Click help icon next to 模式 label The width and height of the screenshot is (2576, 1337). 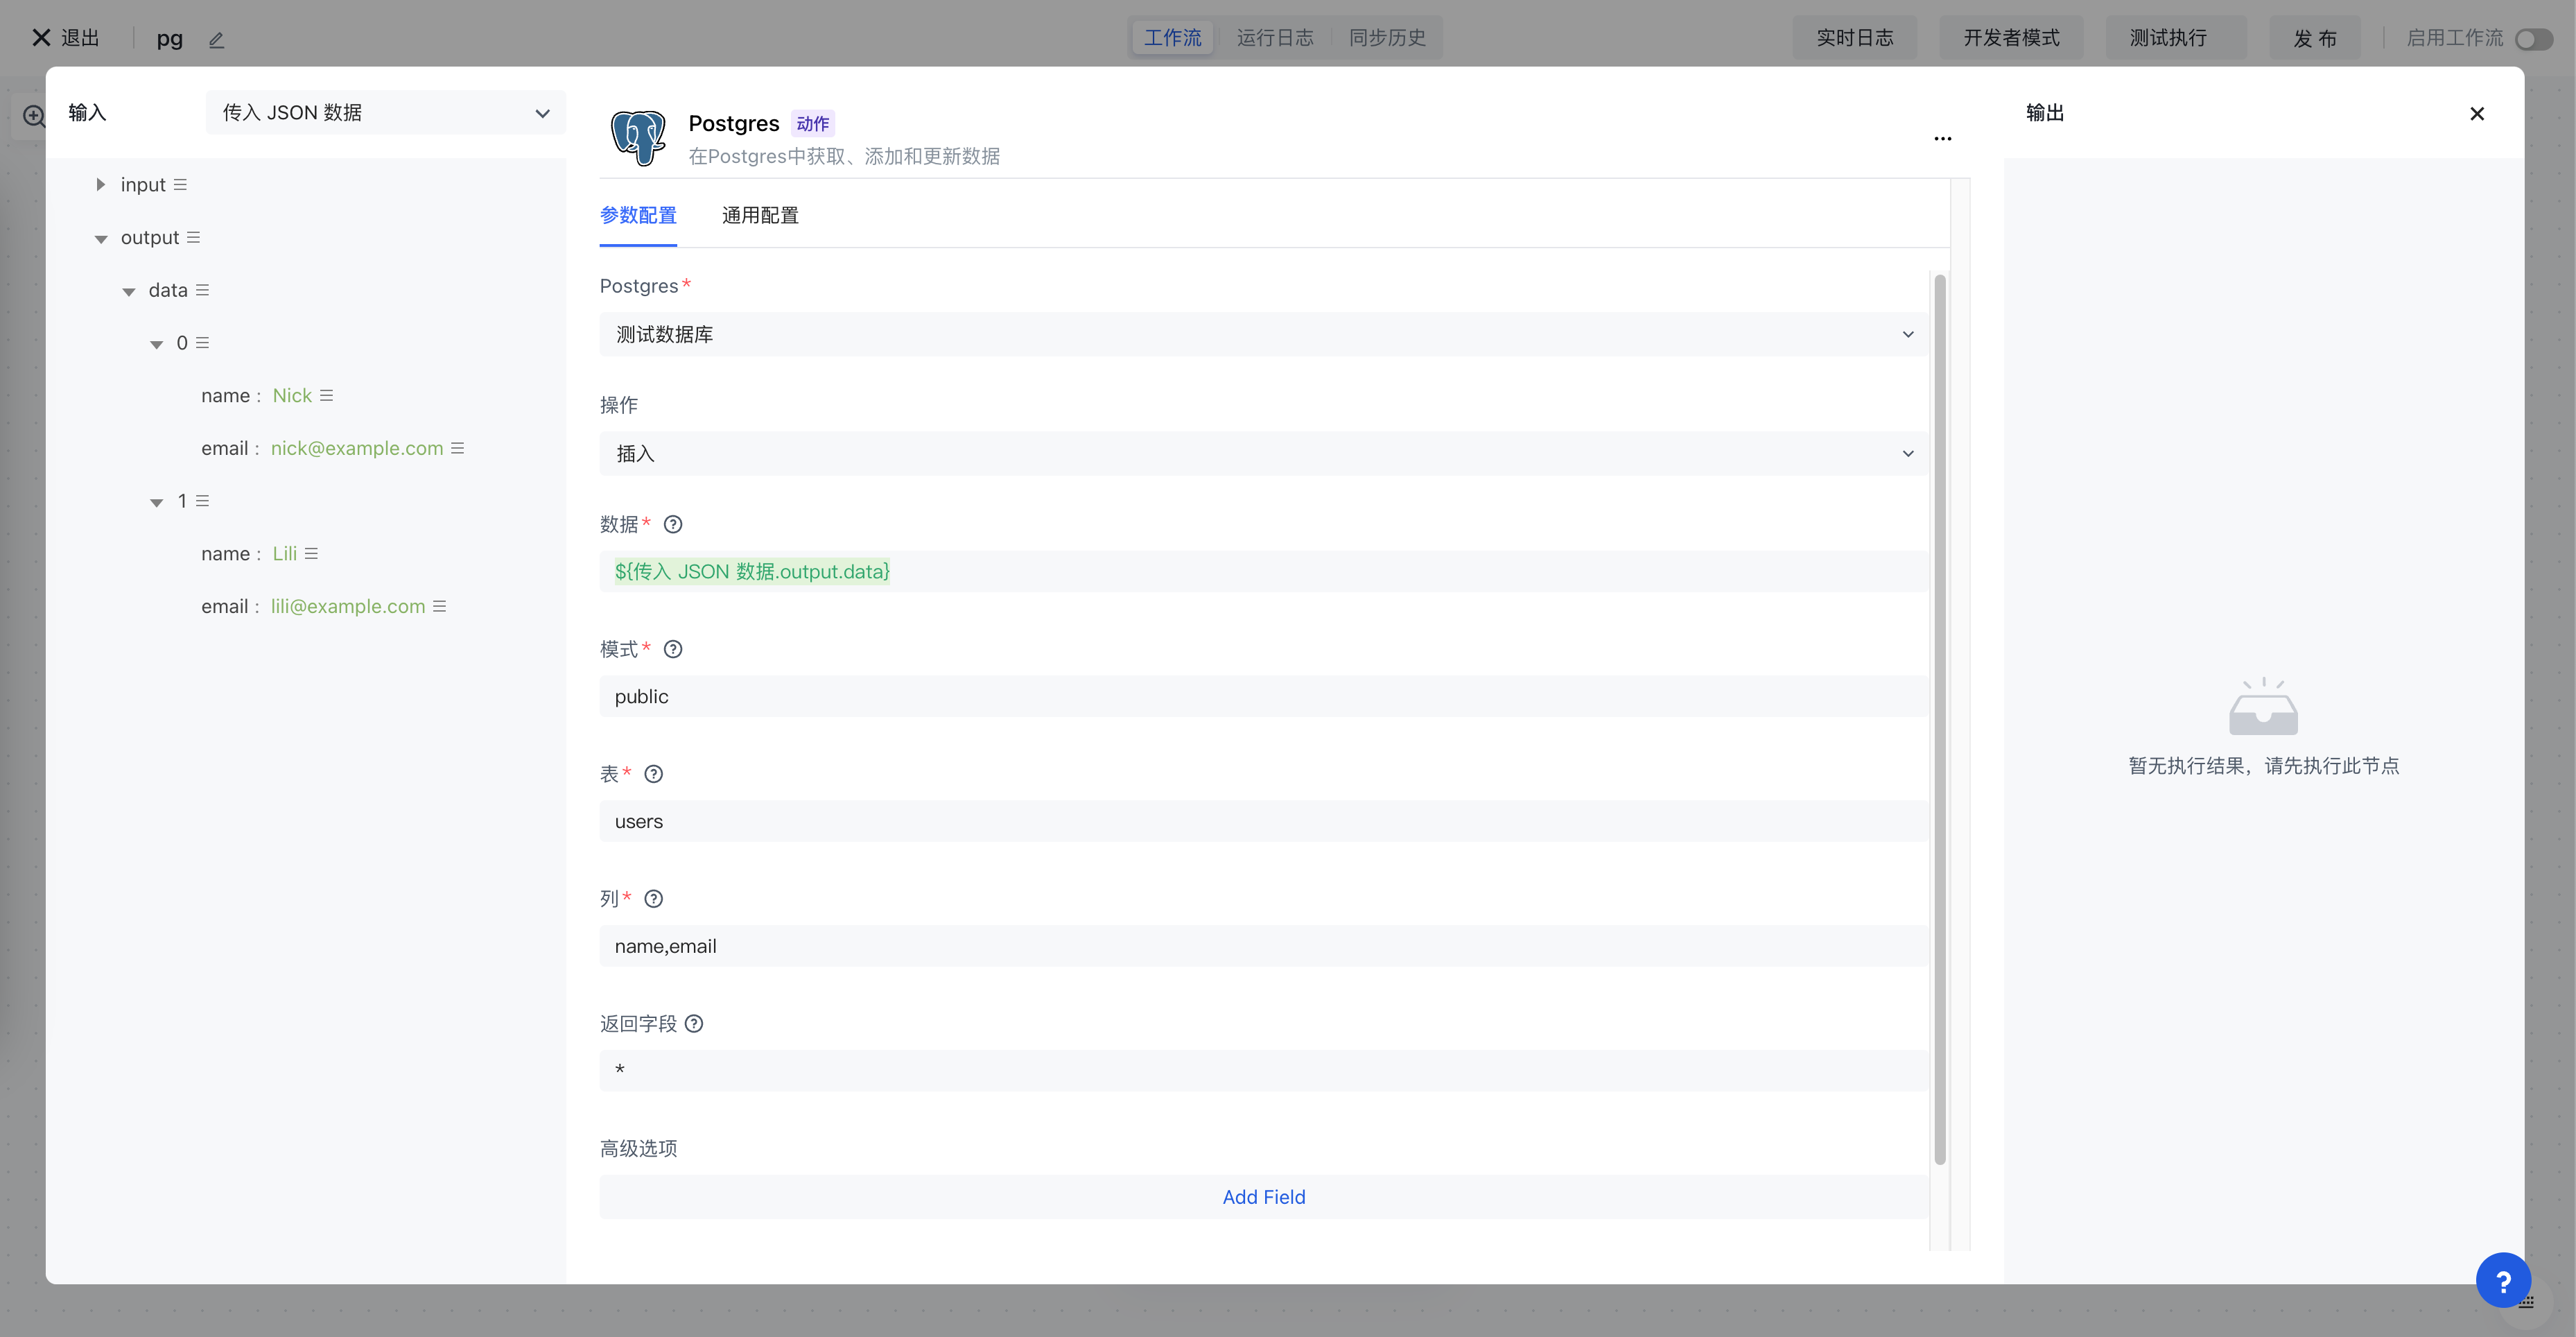pyautogui.click(x=673, y=649)
